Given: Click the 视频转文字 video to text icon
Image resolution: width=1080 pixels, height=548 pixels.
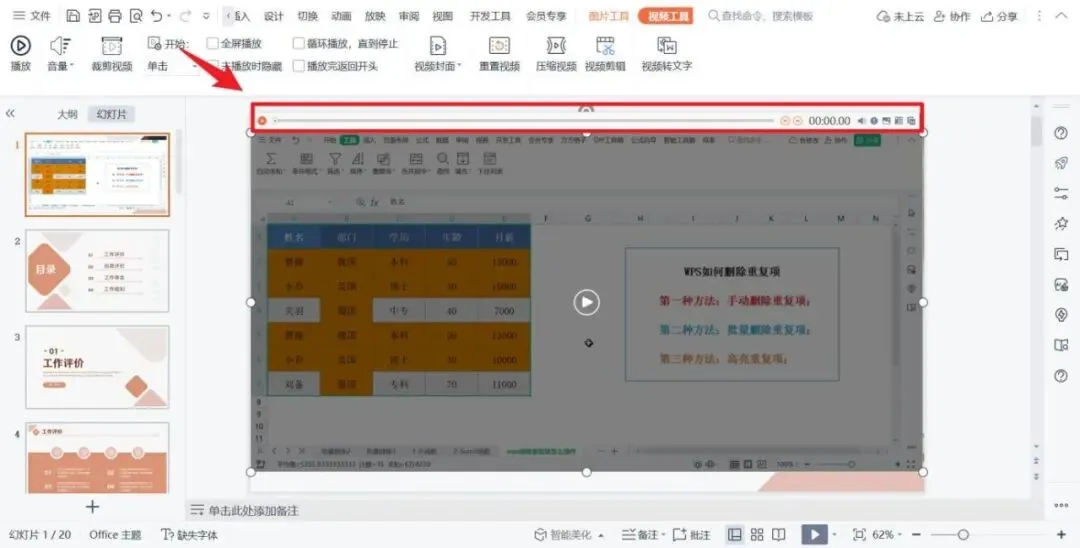Looking at the screenshot, I should pyautogui.click(x=667, y=45).
